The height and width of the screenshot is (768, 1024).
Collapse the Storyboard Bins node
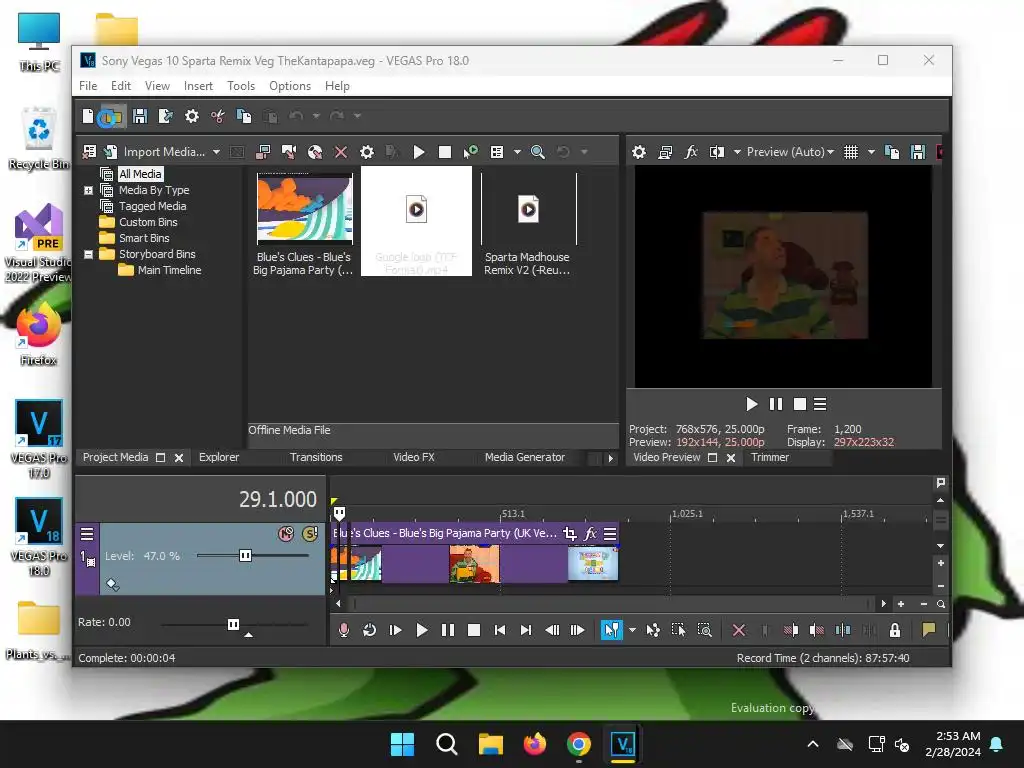88,254
